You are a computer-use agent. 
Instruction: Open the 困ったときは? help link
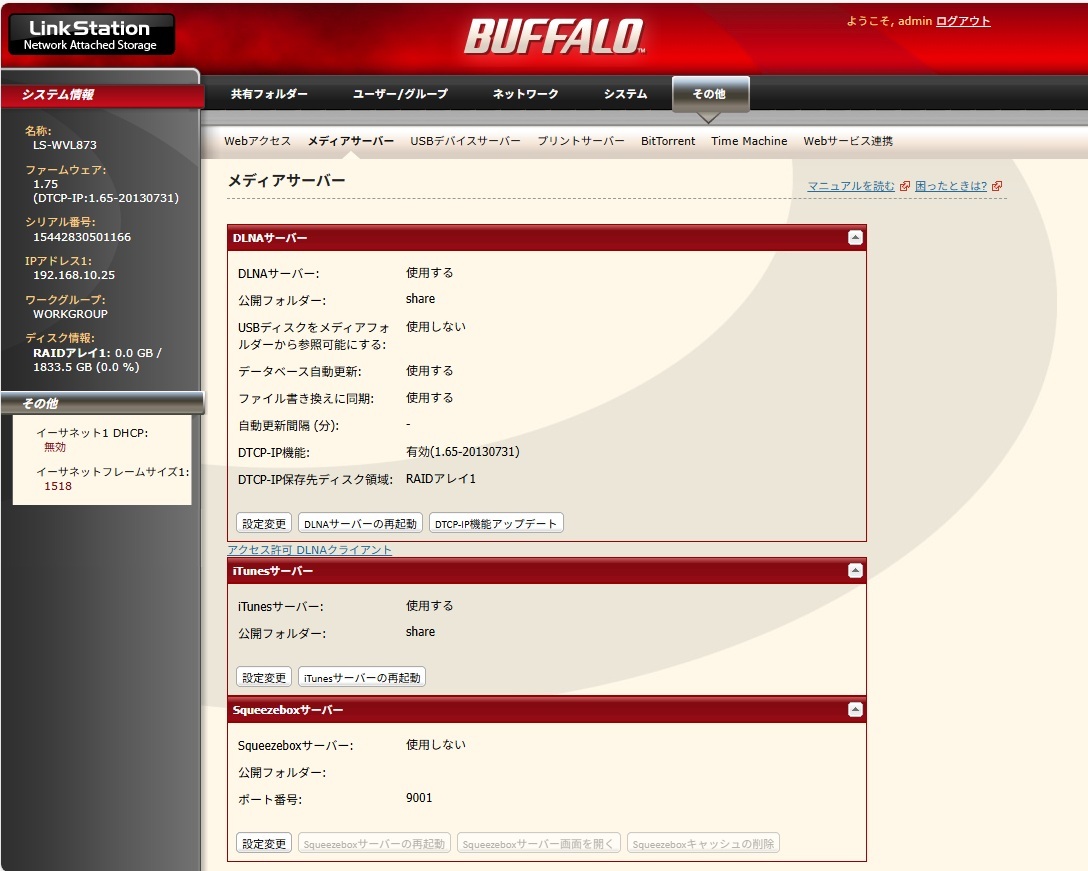[951, 186]
